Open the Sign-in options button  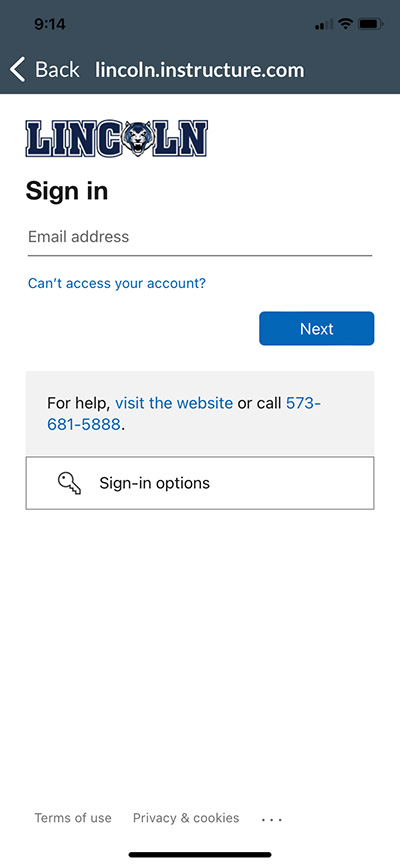pyautogui.click(x=200, y=483)
